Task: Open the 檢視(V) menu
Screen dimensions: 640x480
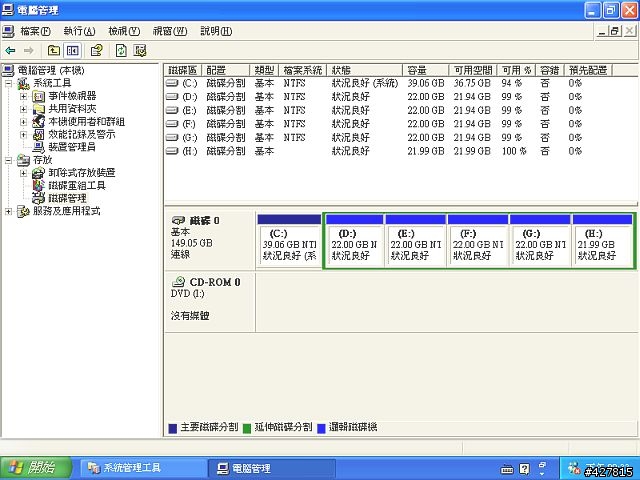Action: tap(124, 31)
